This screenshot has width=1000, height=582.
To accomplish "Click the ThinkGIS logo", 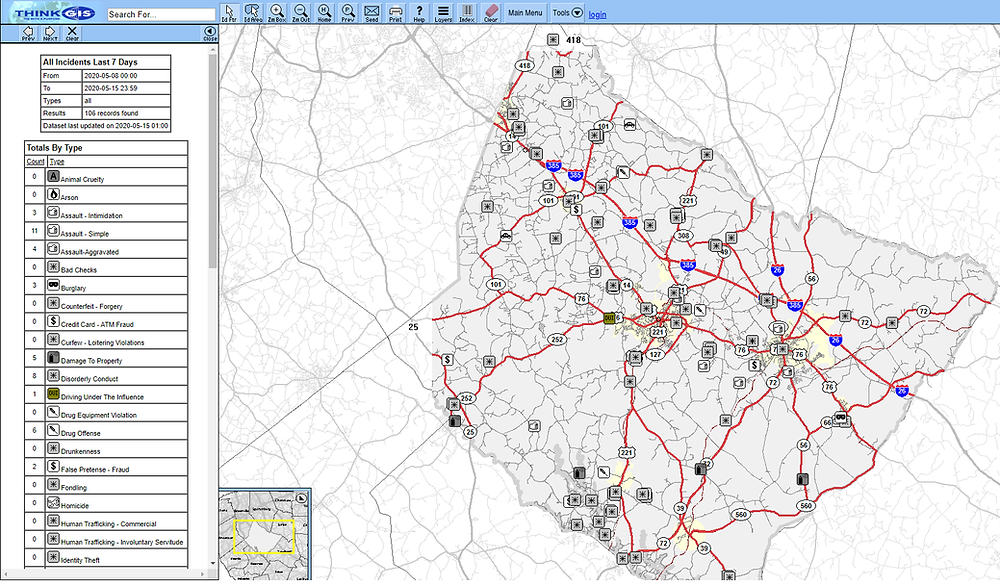I will coord(54,13).
